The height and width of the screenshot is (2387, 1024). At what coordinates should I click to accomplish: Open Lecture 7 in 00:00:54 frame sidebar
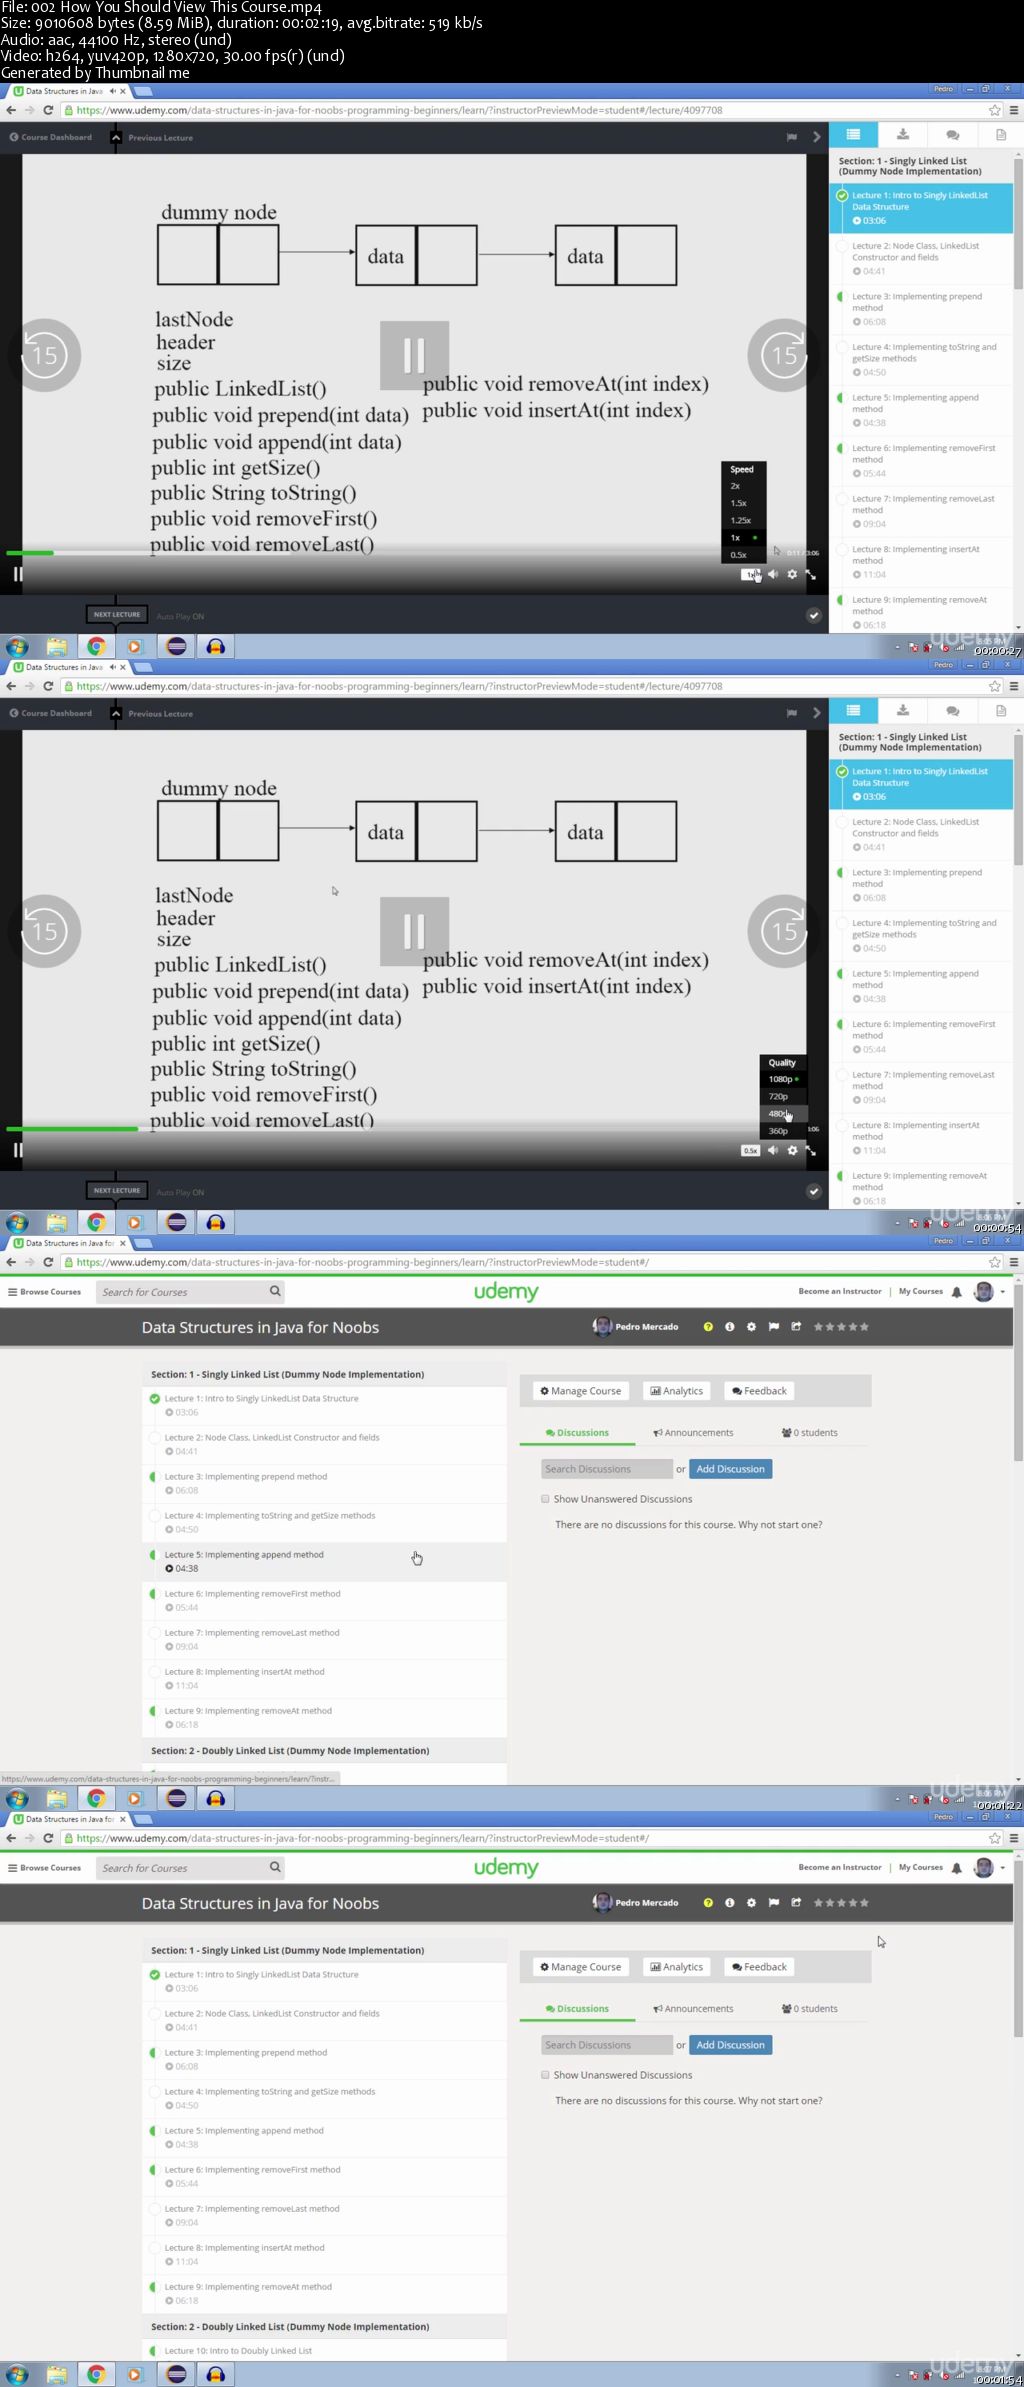click(x=921, y=1087)
